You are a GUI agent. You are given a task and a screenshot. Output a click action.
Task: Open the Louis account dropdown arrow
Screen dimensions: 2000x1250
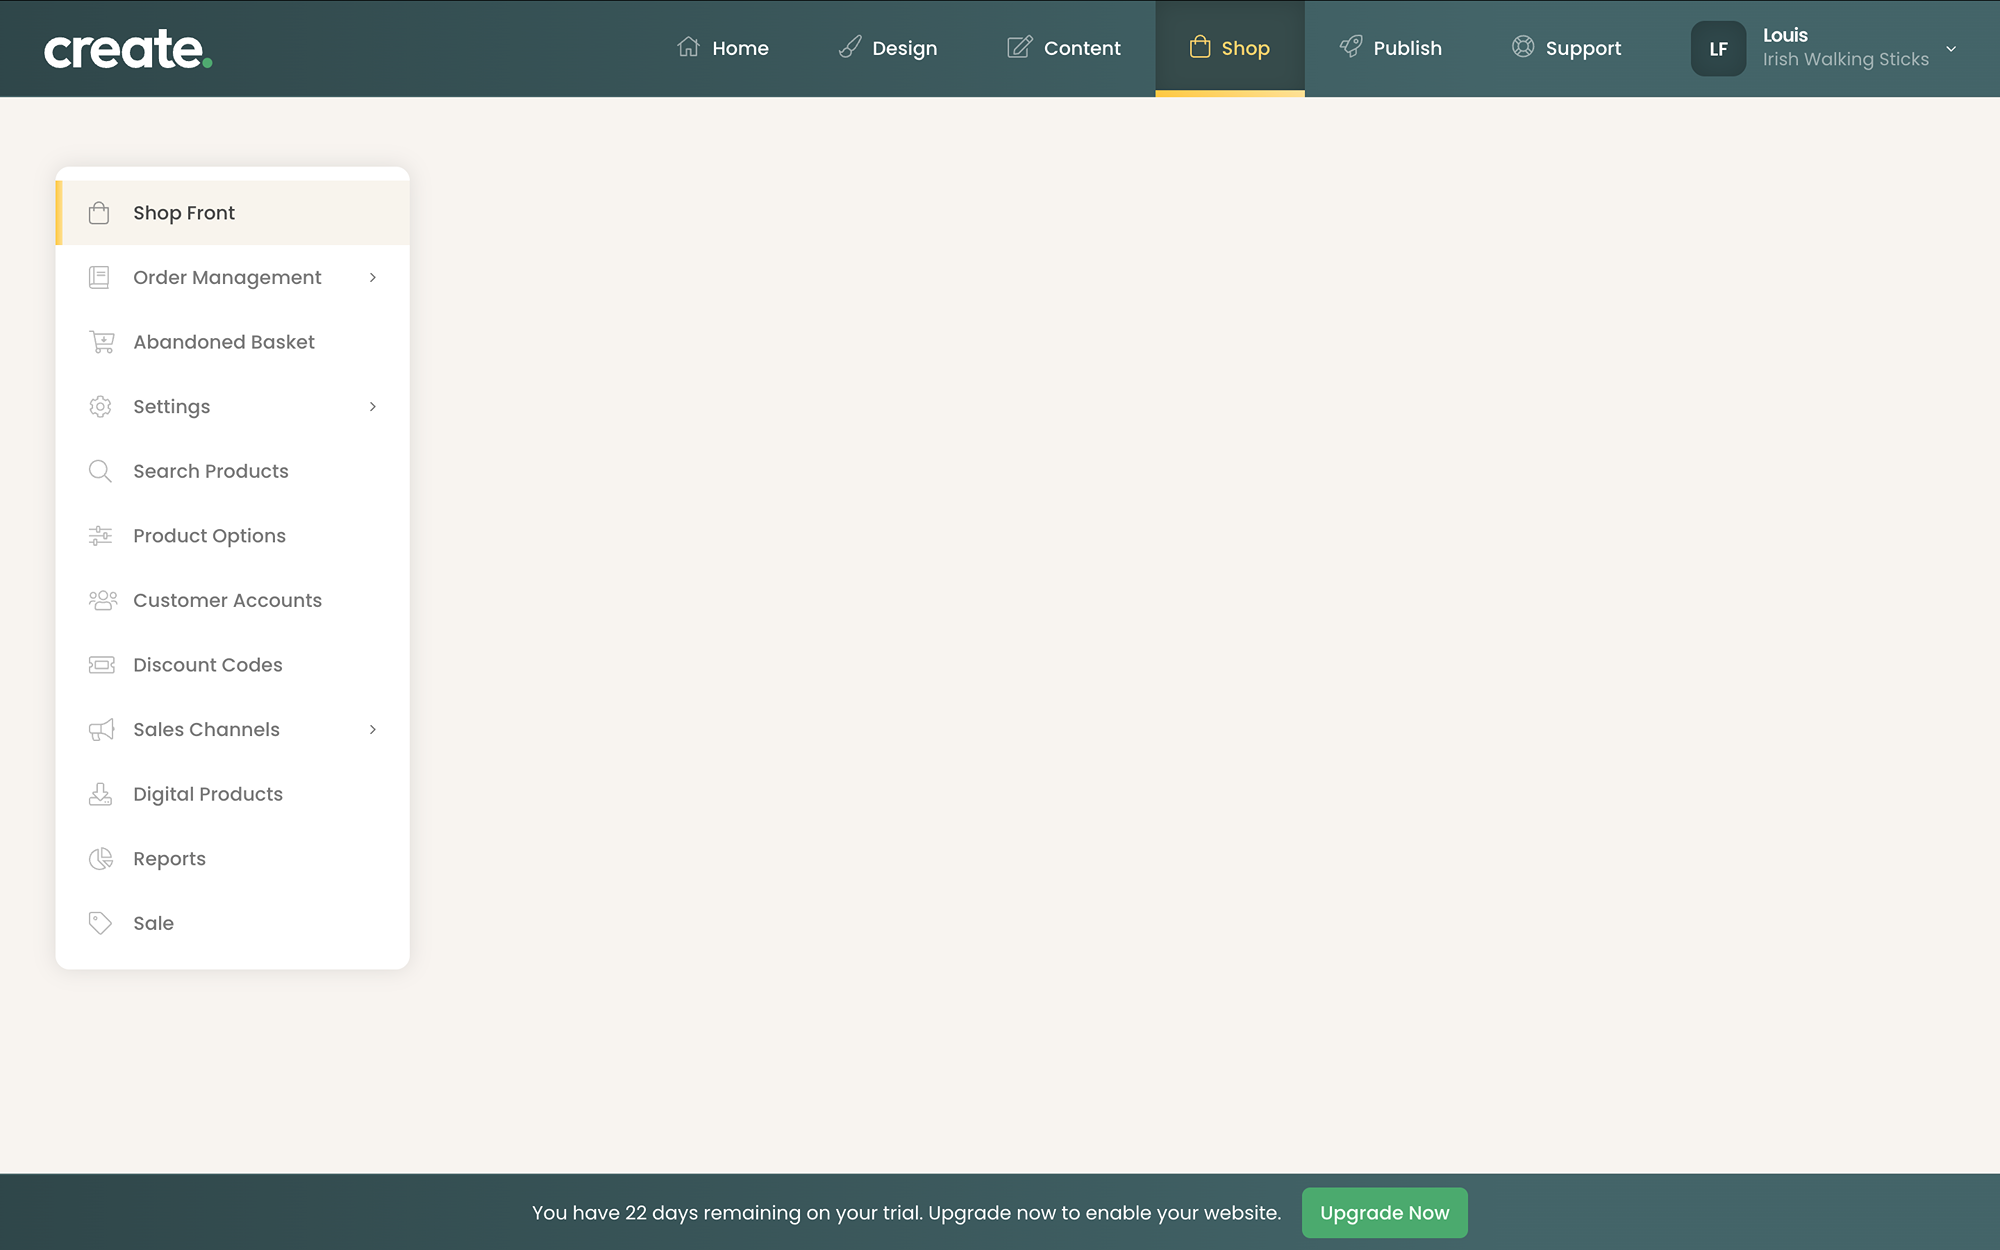[x=1950, y=49]
